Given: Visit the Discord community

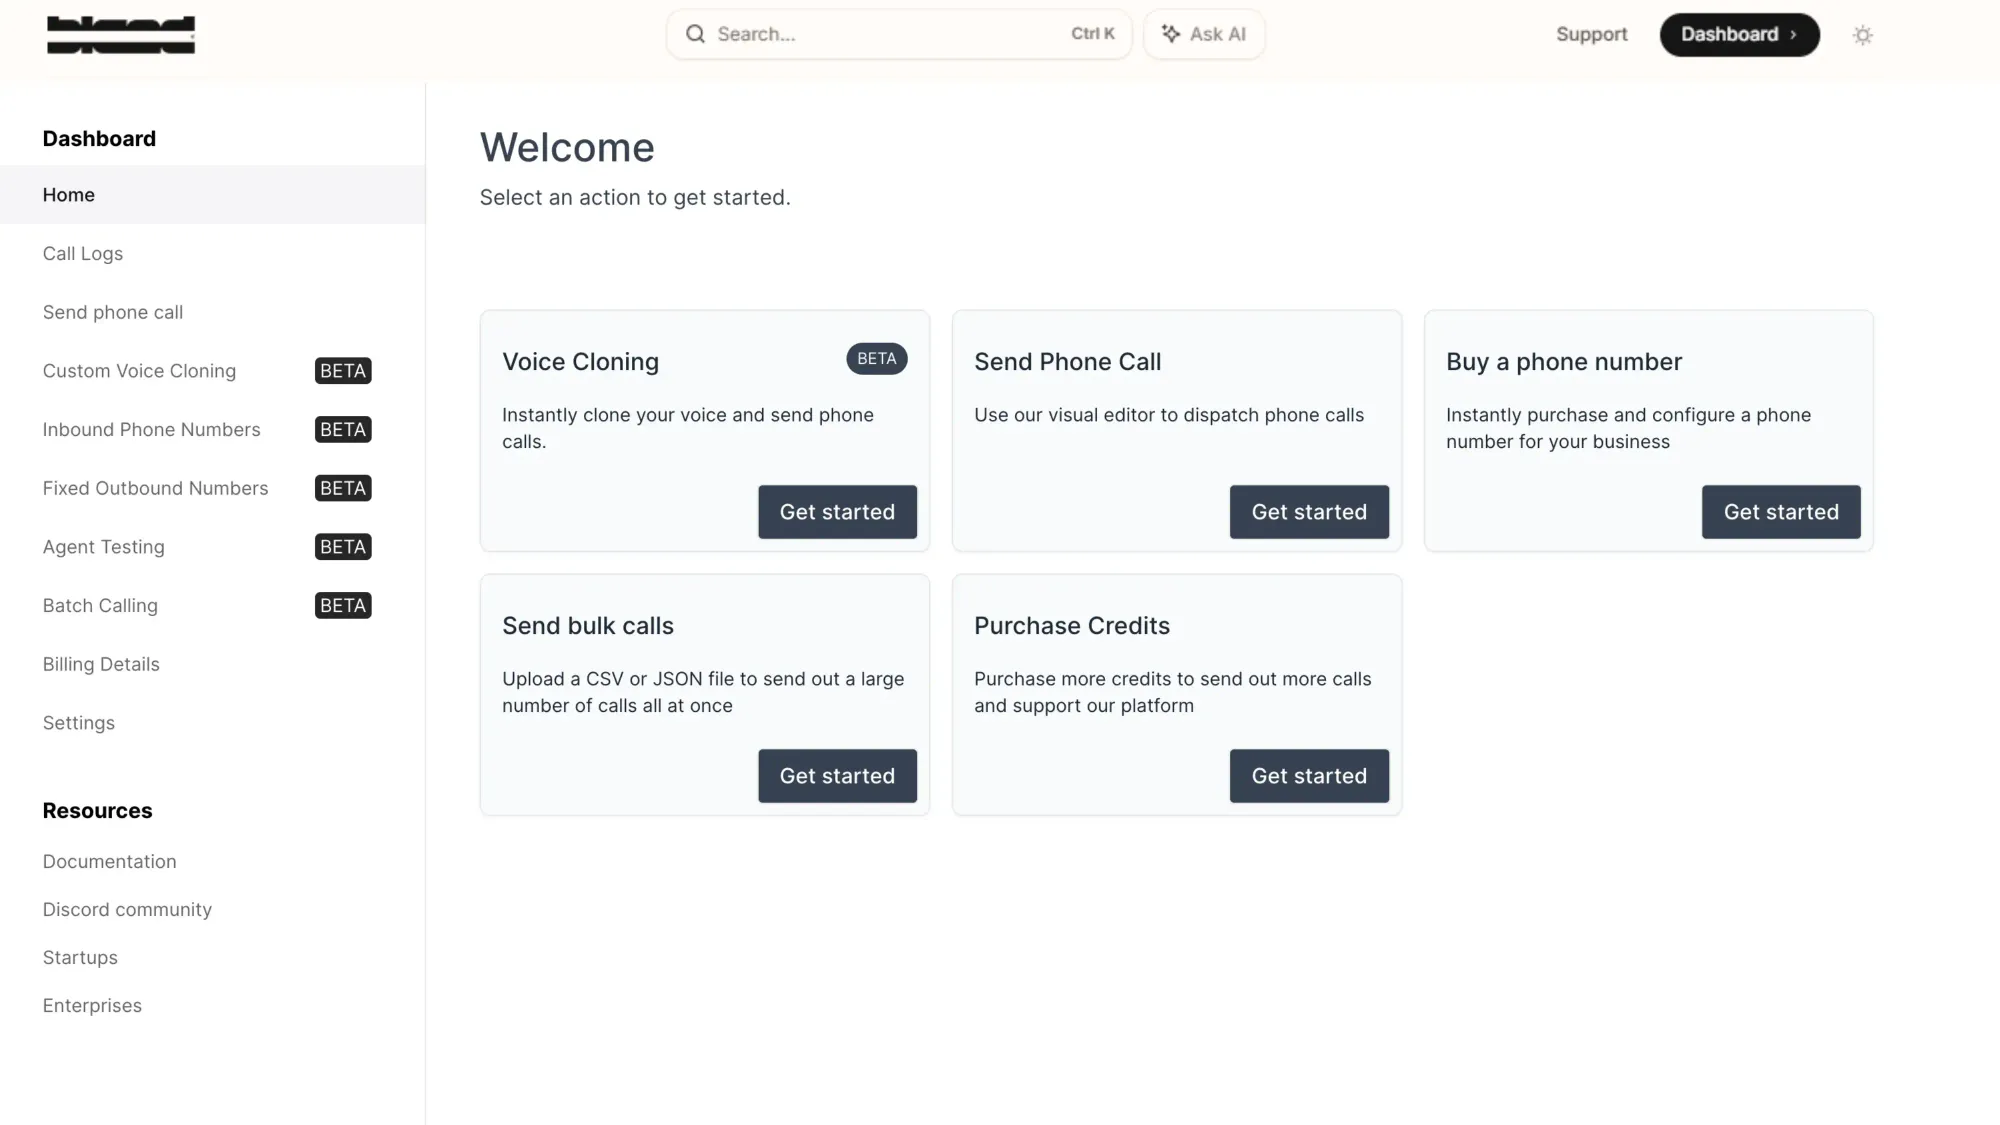Looking at the screenshot, I should coord(127,909).
